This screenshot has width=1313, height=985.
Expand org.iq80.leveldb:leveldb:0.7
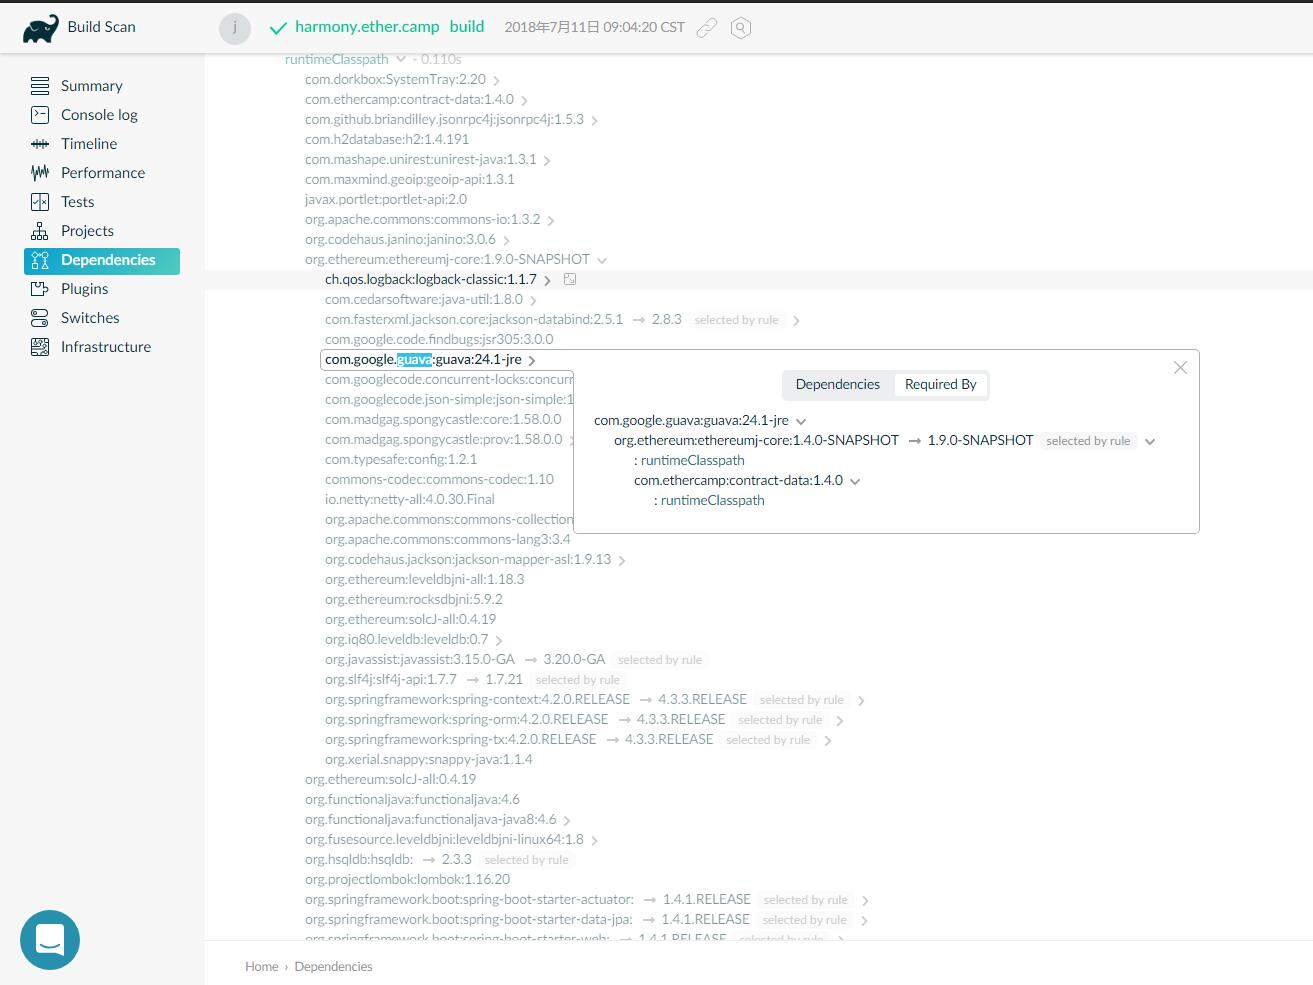point(499,640)
